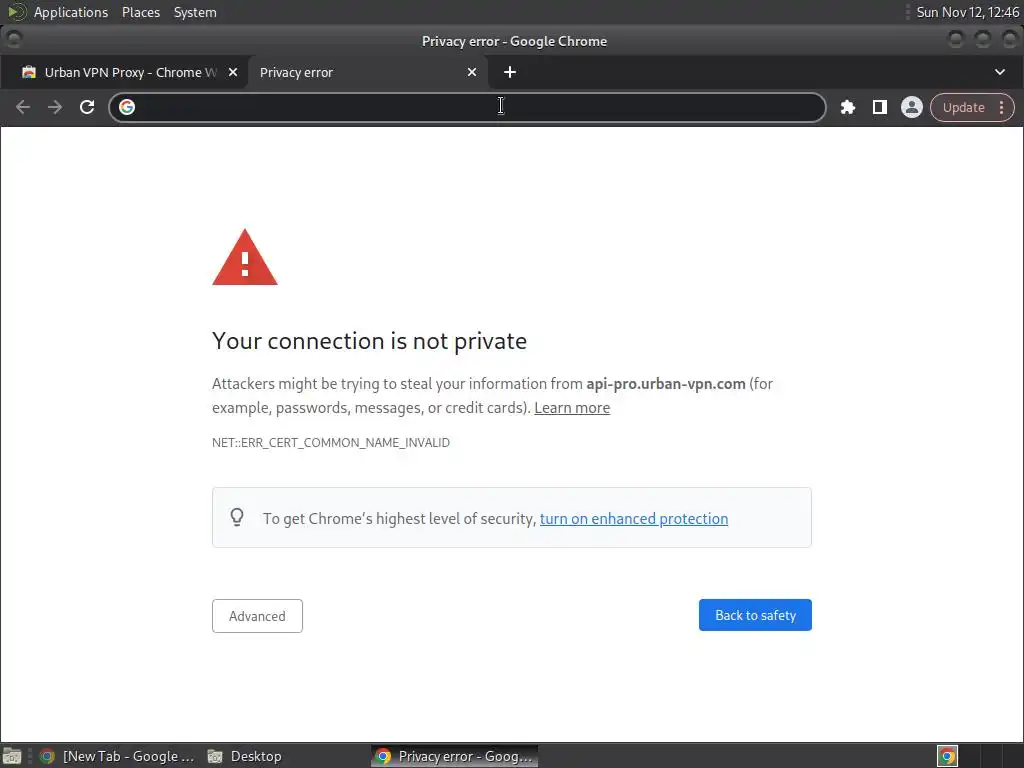
Task: Click the window menu button in title bar
Action: (x=13, y=40)
